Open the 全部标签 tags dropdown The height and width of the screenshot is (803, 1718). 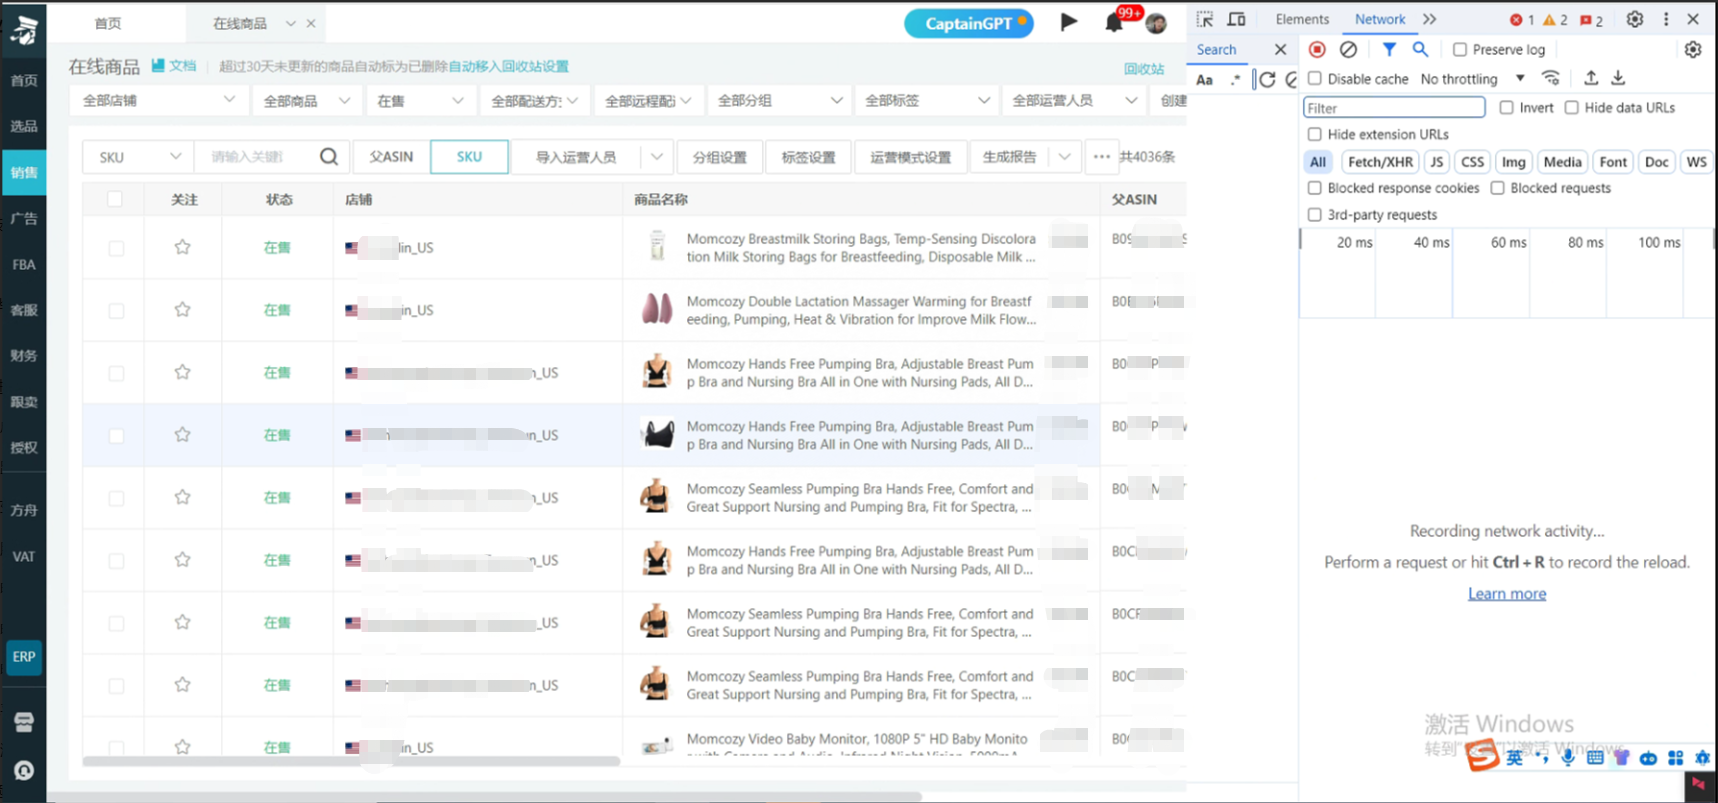[926, 100]
